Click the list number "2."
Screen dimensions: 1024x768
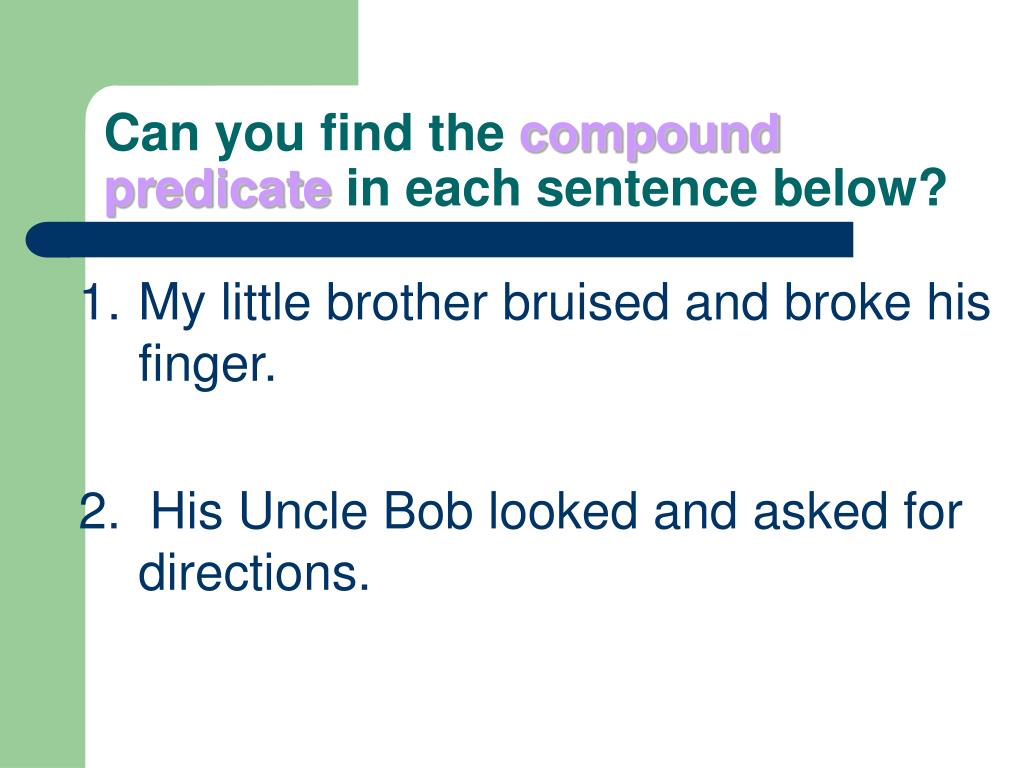tap(99, 511)
